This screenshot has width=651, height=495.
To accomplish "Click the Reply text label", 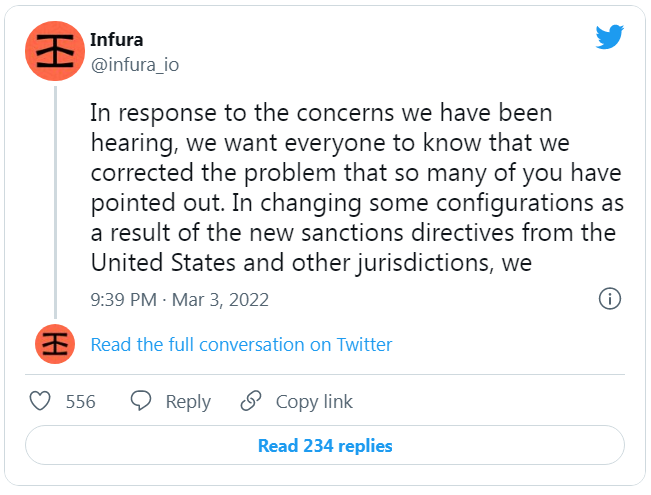I will [188, 402].
